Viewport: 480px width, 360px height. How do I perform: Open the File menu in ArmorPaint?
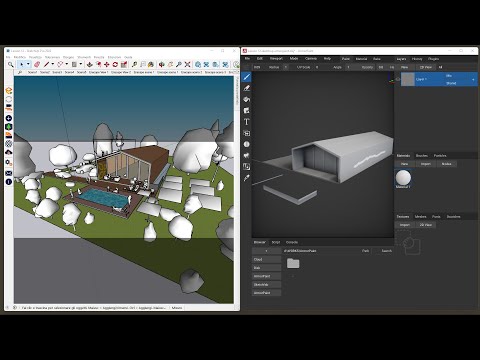[247, 58]
